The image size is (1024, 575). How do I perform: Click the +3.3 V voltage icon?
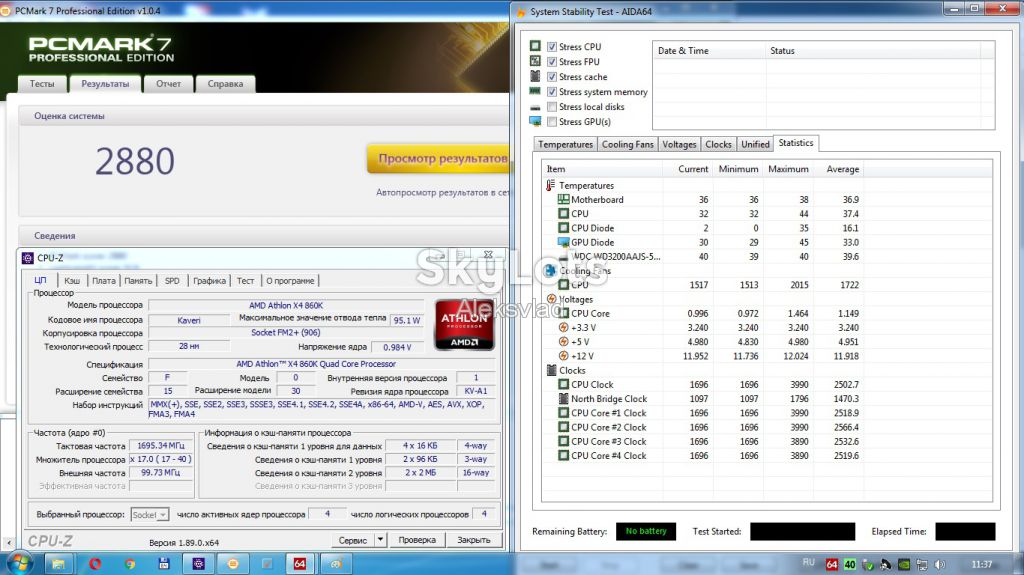tap(563, 327)
